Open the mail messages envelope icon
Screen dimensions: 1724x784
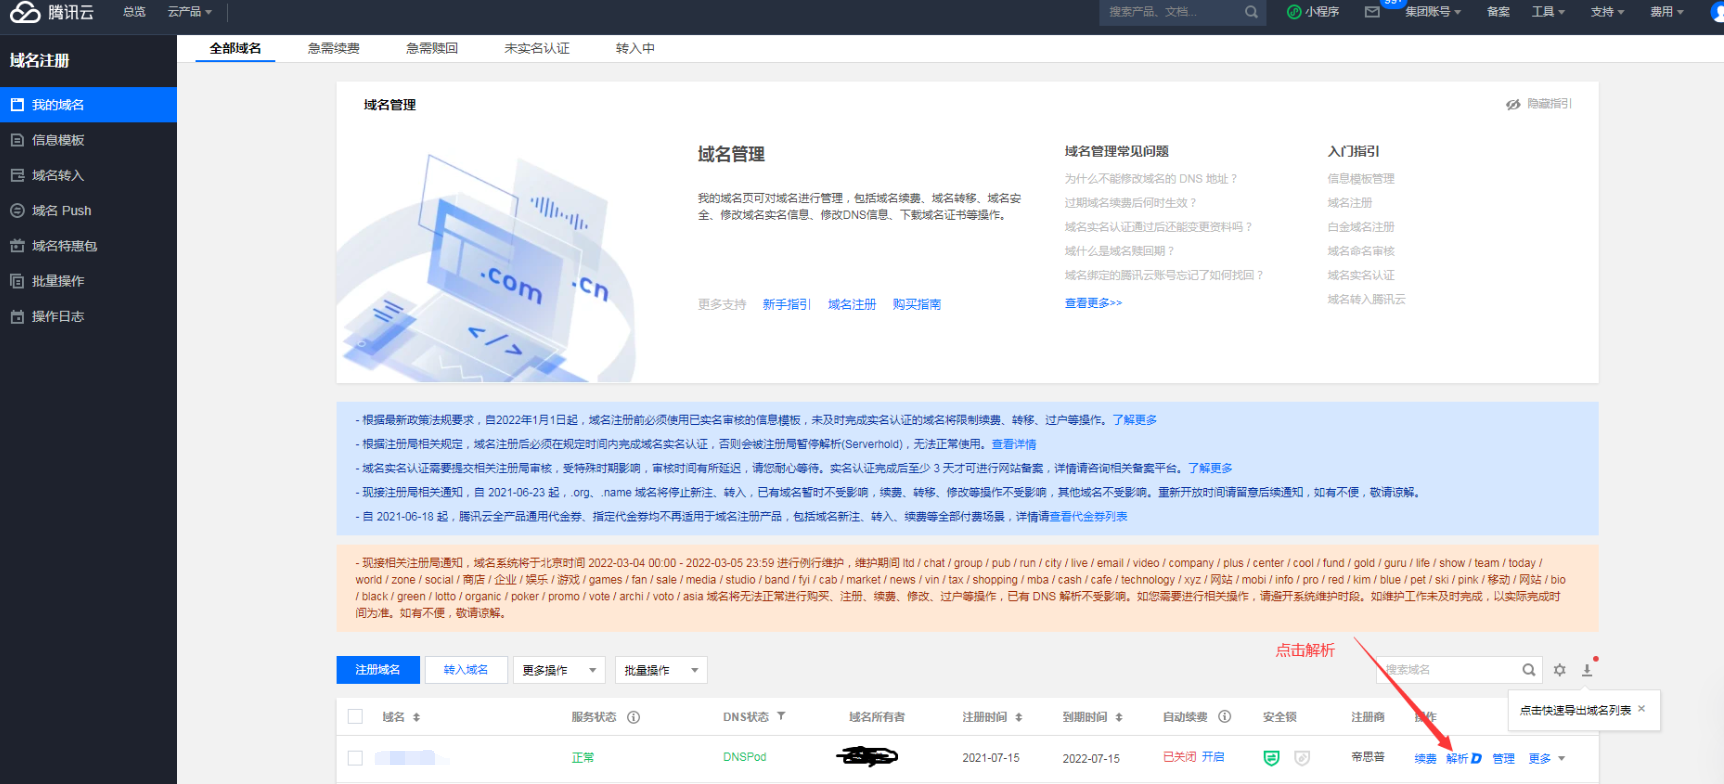click(1372, 12)
